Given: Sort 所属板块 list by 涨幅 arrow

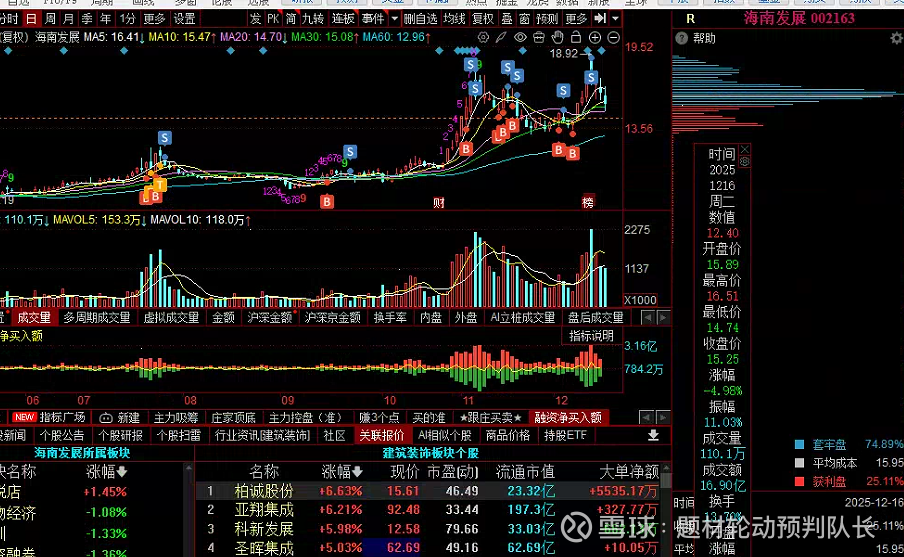Looking at the screenshot, I should point(122,472).
